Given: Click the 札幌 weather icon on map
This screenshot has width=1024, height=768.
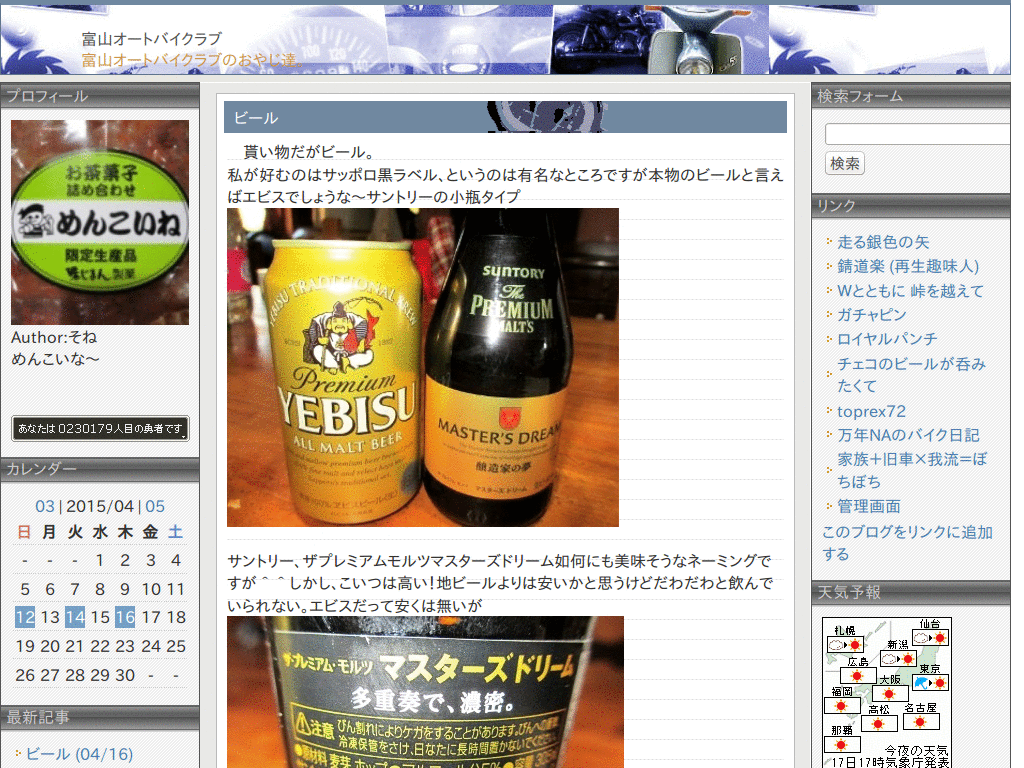Looking at the screenshot, I should coord(846,645).
